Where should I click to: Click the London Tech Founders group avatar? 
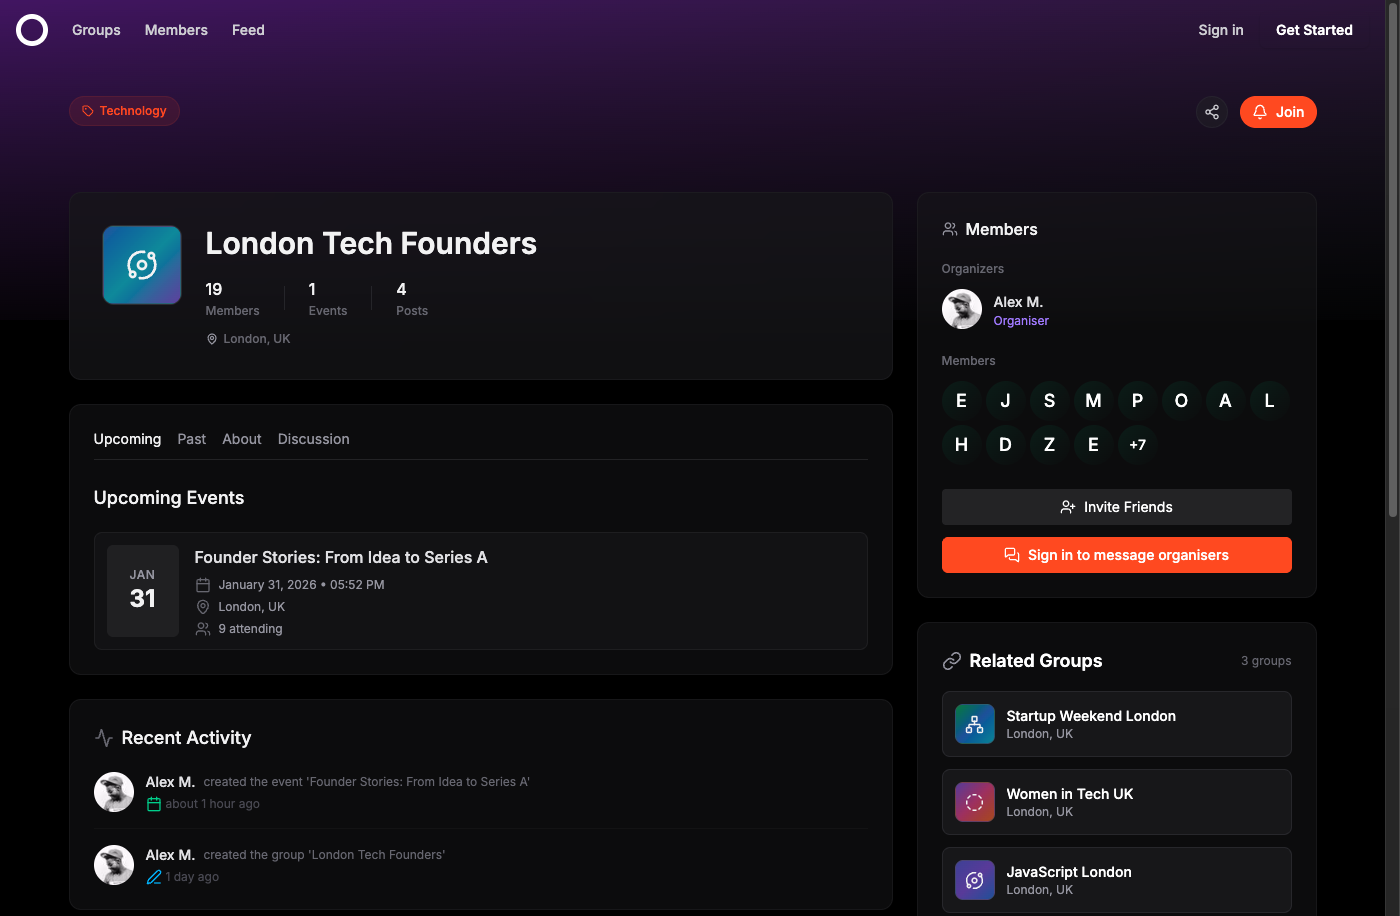(141, 264)
